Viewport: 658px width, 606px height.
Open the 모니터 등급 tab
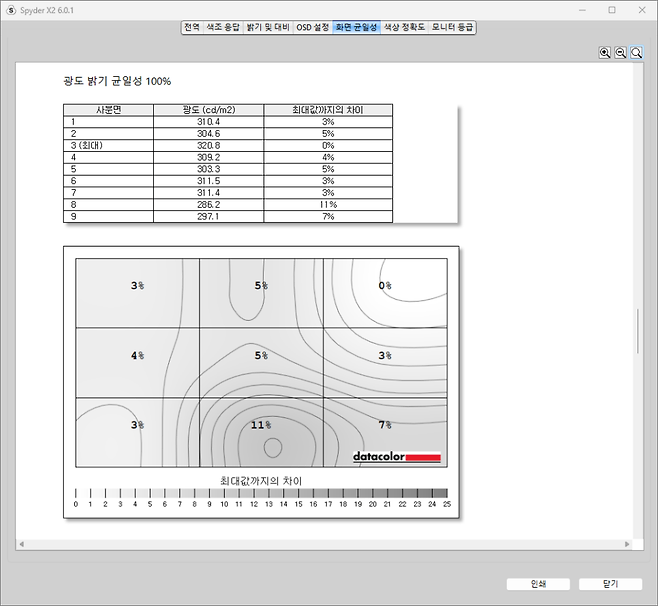pos(452,27)
